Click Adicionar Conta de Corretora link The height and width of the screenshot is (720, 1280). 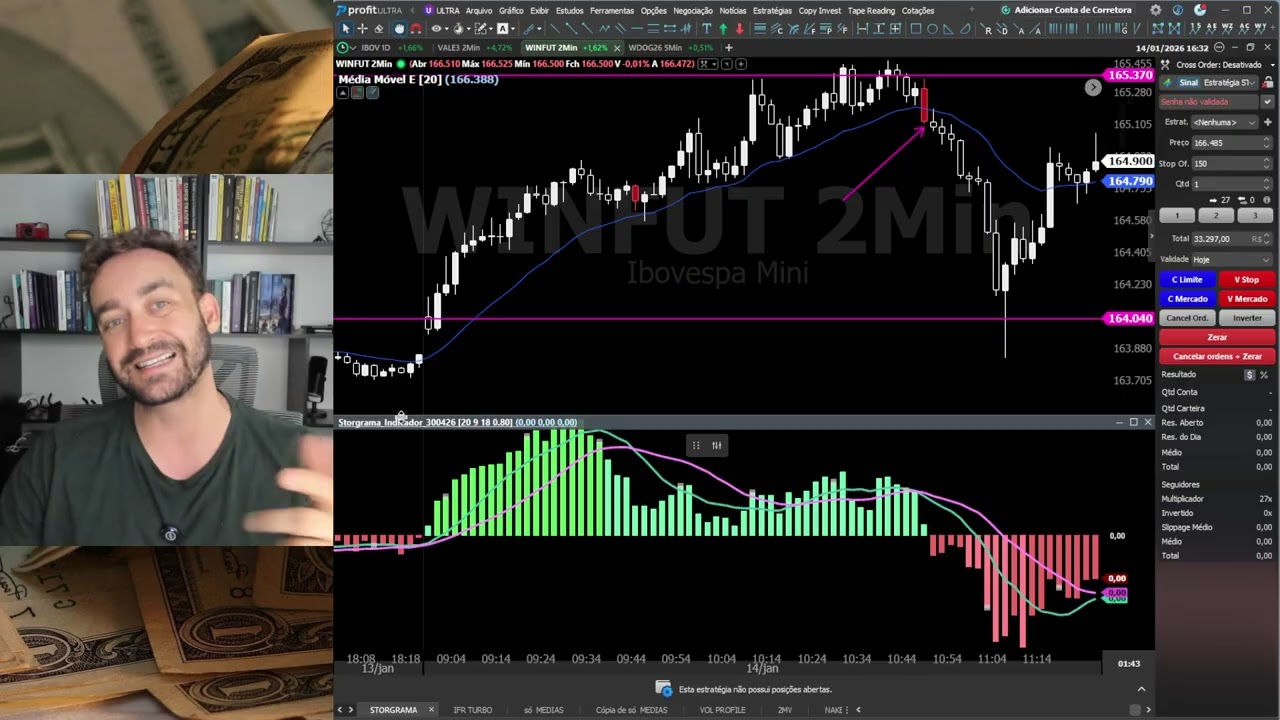click(x=1066, y=10)
